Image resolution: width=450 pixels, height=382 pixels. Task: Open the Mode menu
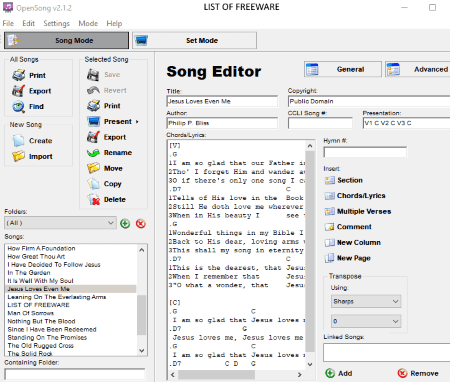(x=88, y=23)
